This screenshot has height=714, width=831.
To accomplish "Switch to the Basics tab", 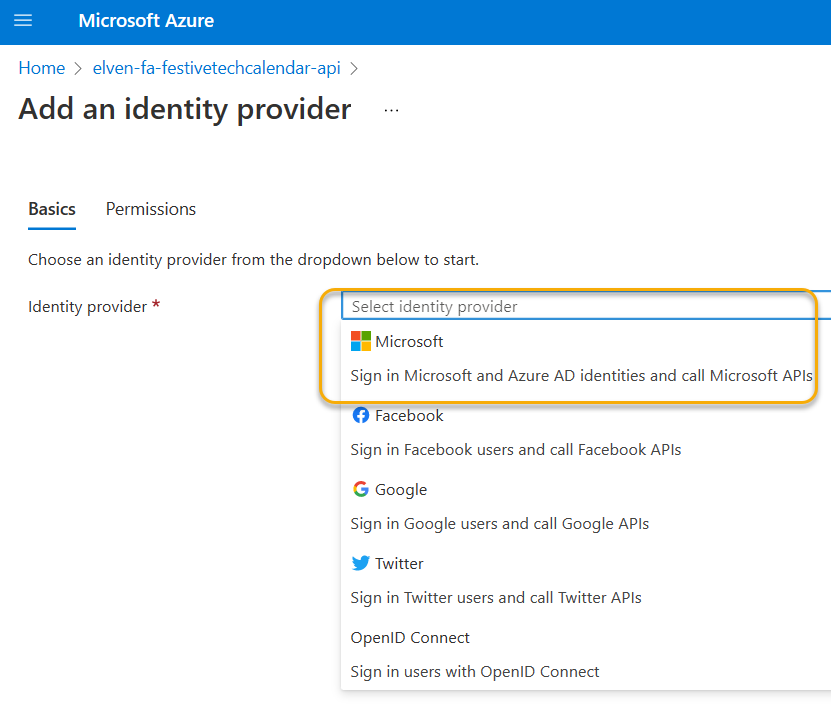I will click(x=52, y=209).
